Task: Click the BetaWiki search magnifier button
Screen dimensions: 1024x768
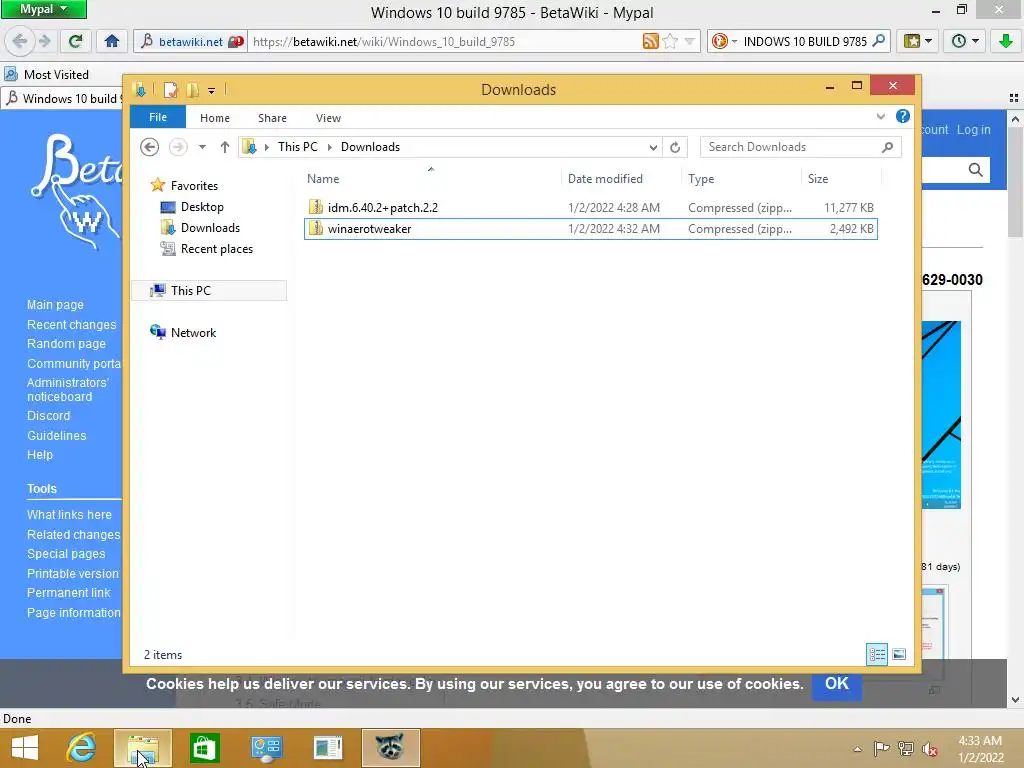Action: 976,170
